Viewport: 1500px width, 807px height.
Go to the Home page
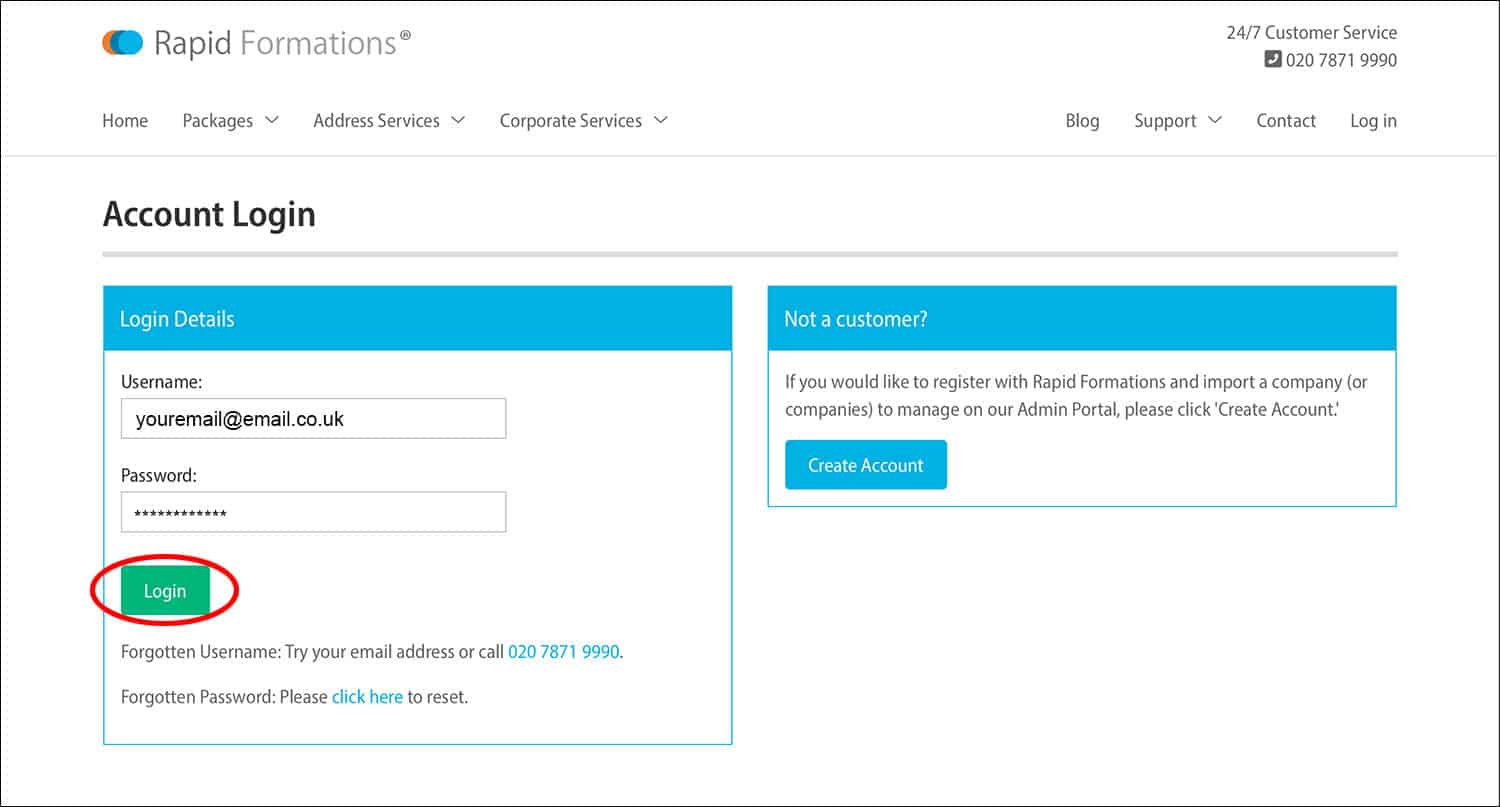[125, 121]
